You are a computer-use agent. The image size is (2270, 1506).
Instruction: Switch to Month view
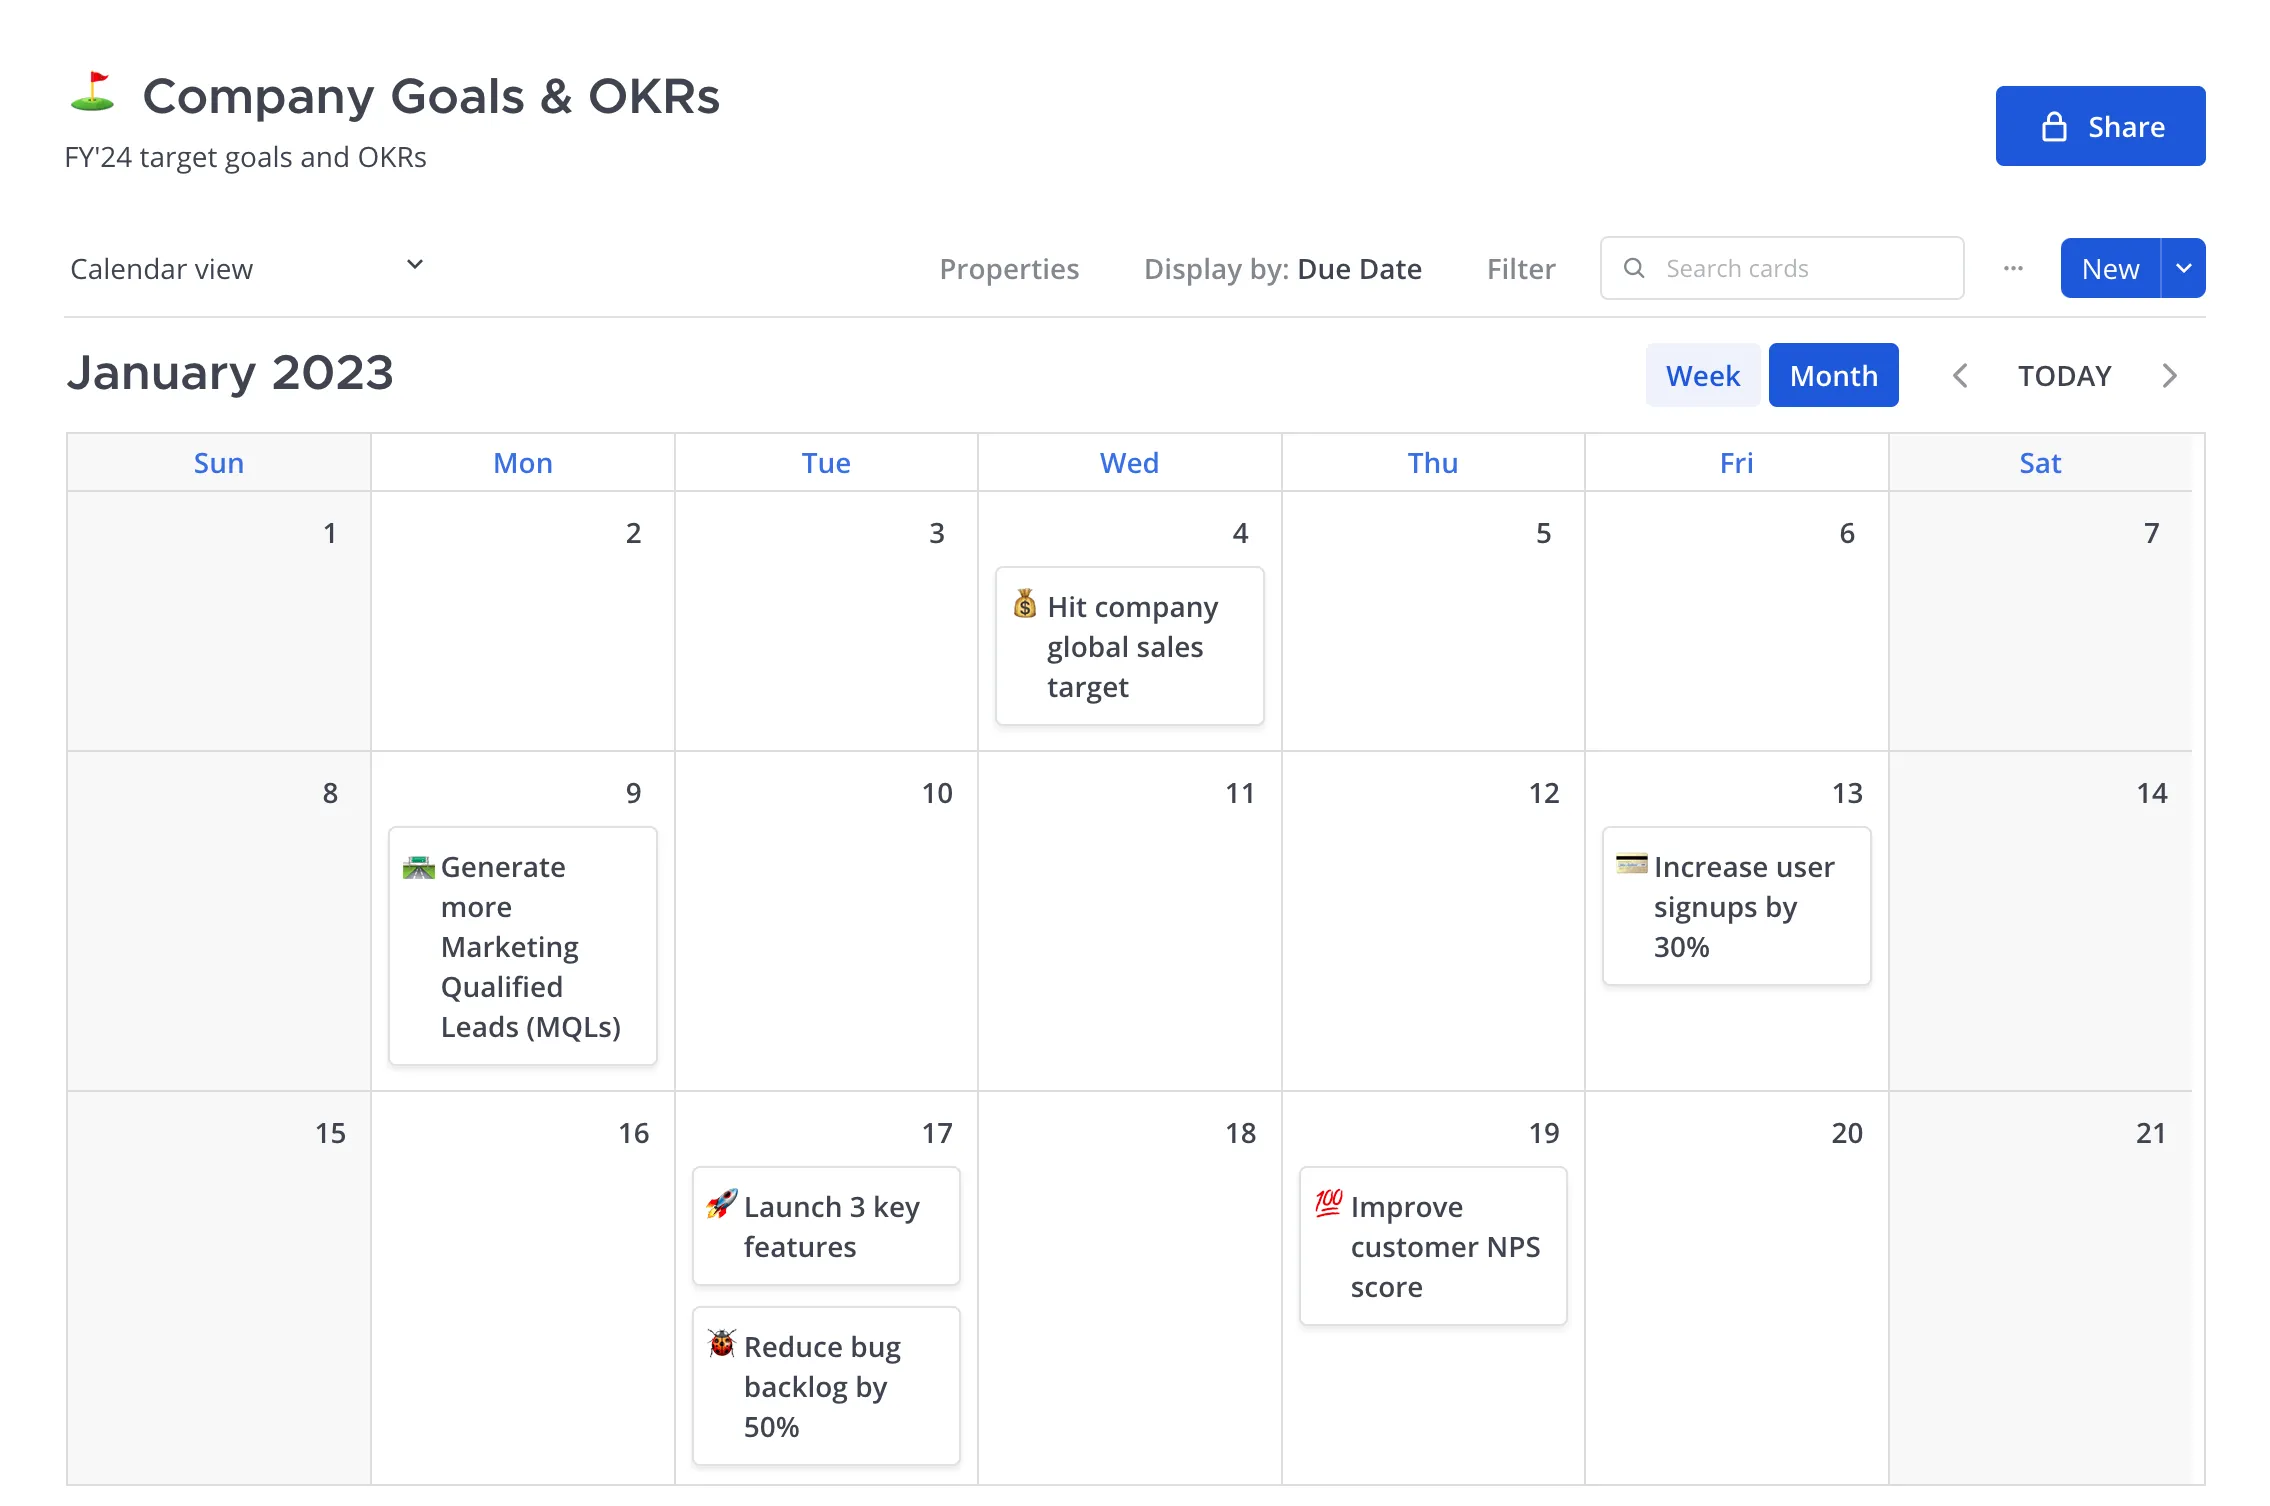click(1833, 375)
